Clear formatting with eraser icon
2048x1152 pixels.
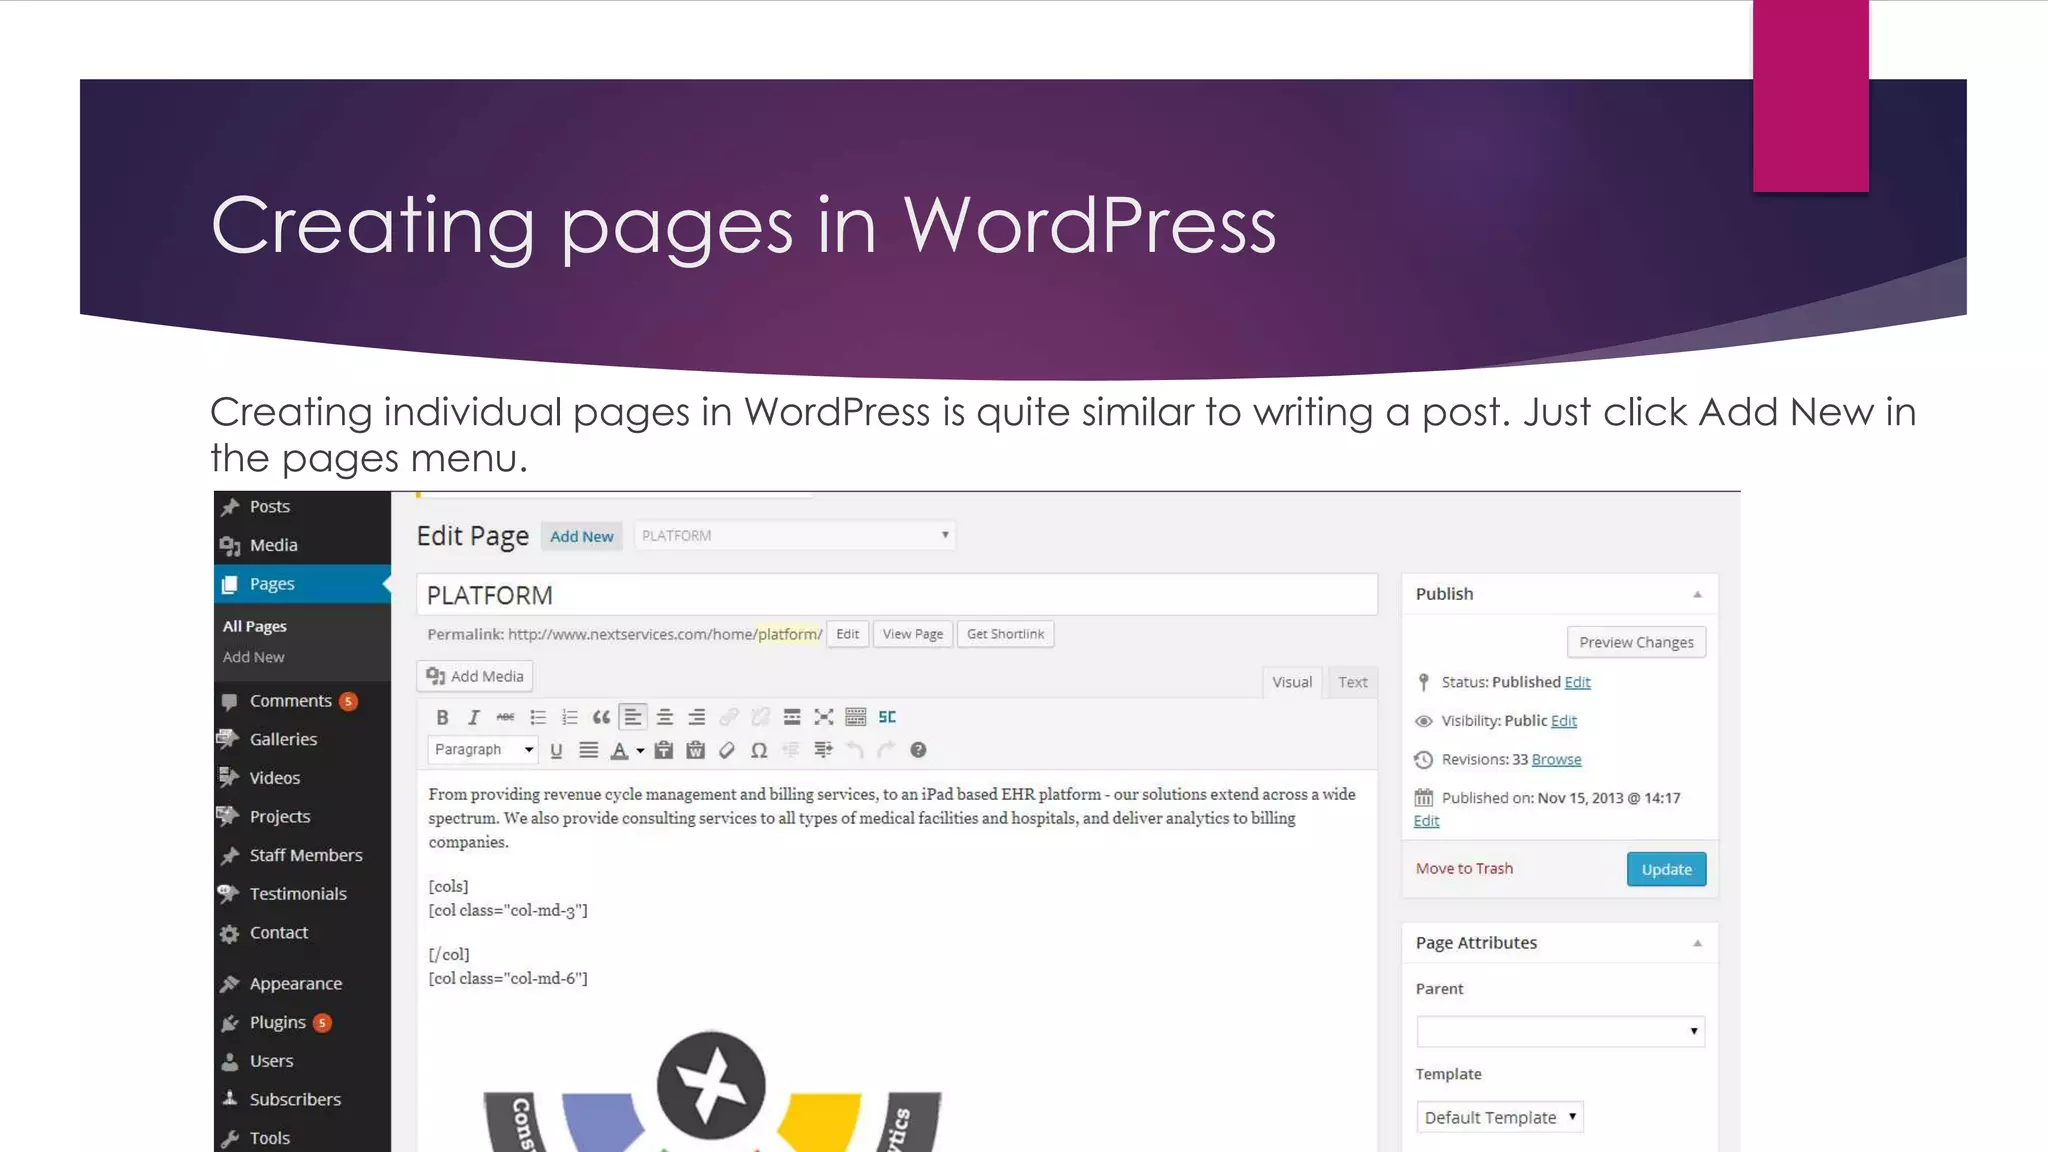point(727,750)
